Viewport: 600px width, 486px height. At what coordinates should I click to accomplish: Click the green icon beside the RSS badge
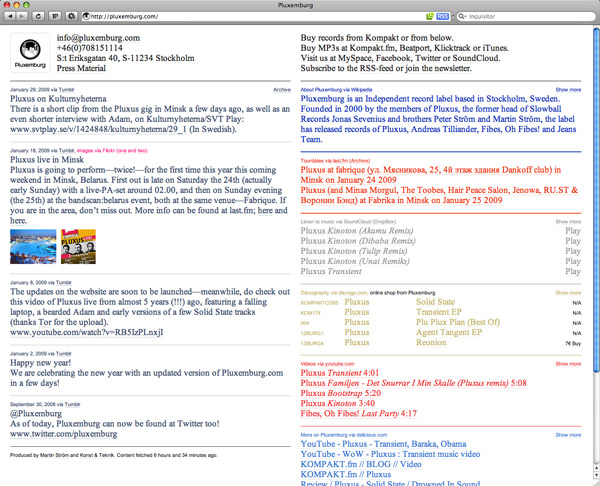[430, 16]
